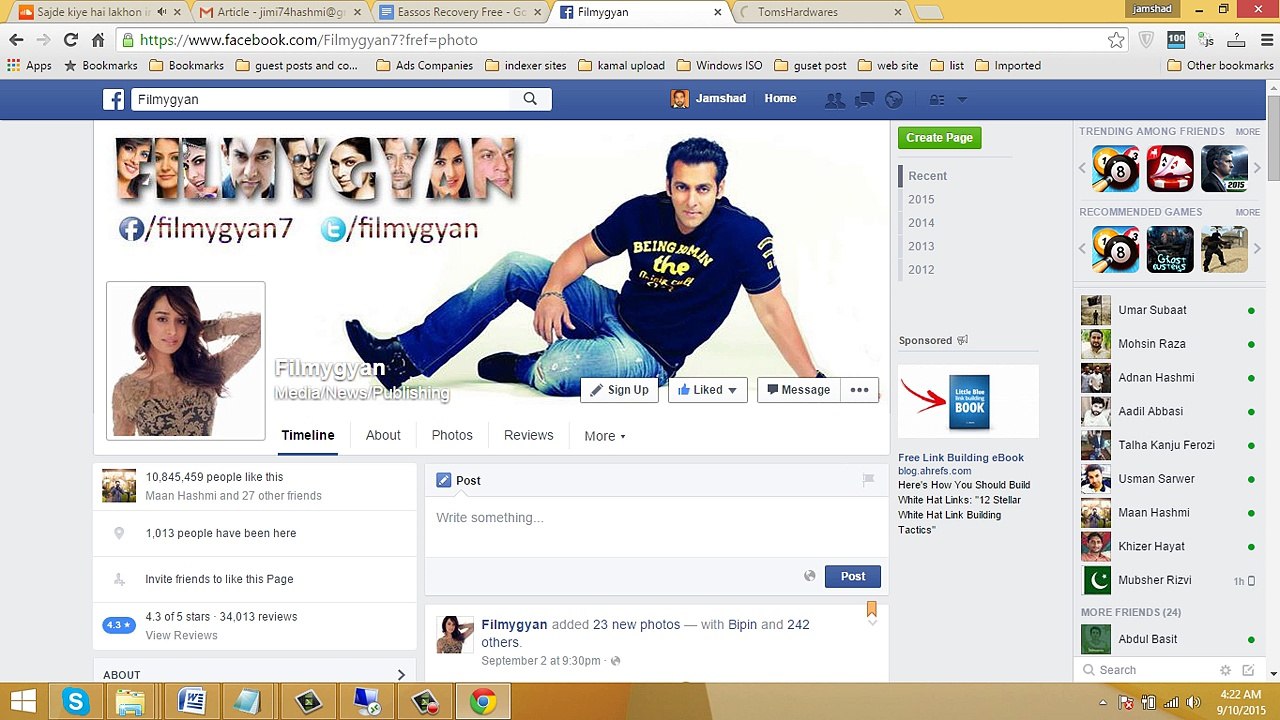Click the 8 Ball Pool icon under Recommended Games
The width and height of the screenshot is (1280, 720).
click(x=1116, y=249)
